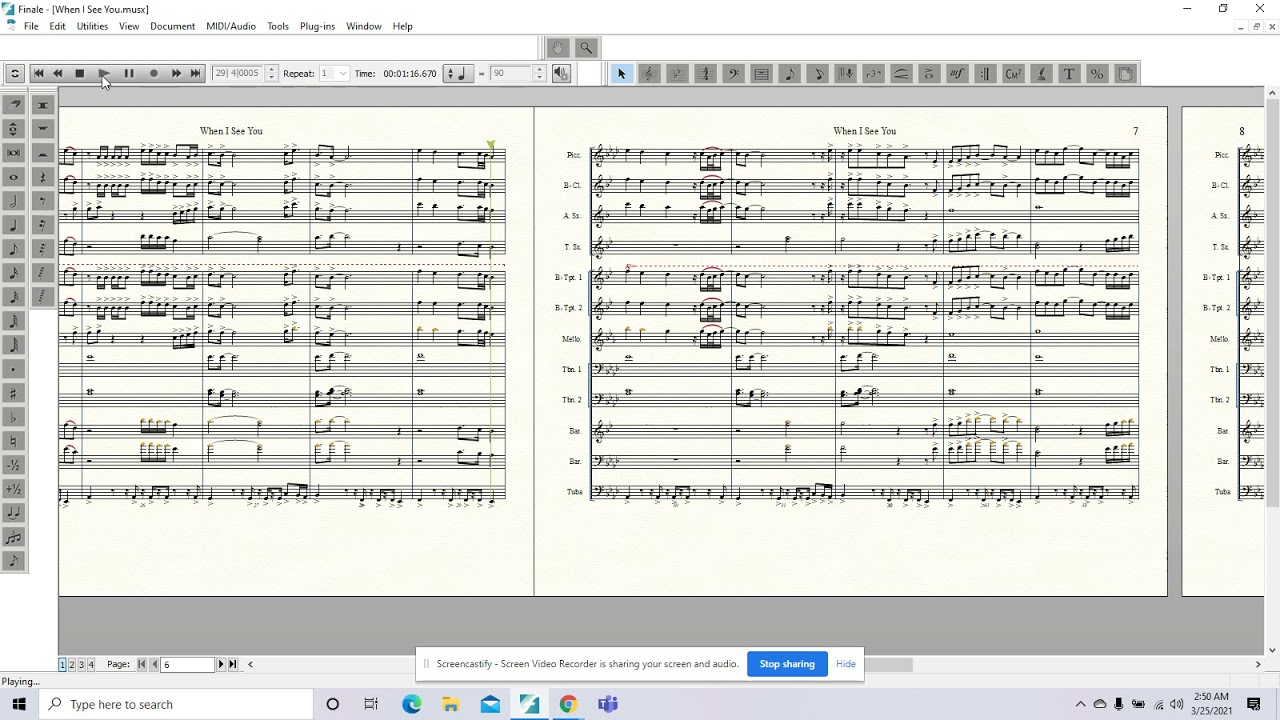Activate the Selection arrow tool
The height and width of the screenshot is (720, 1280).
[x=621, y=73]
